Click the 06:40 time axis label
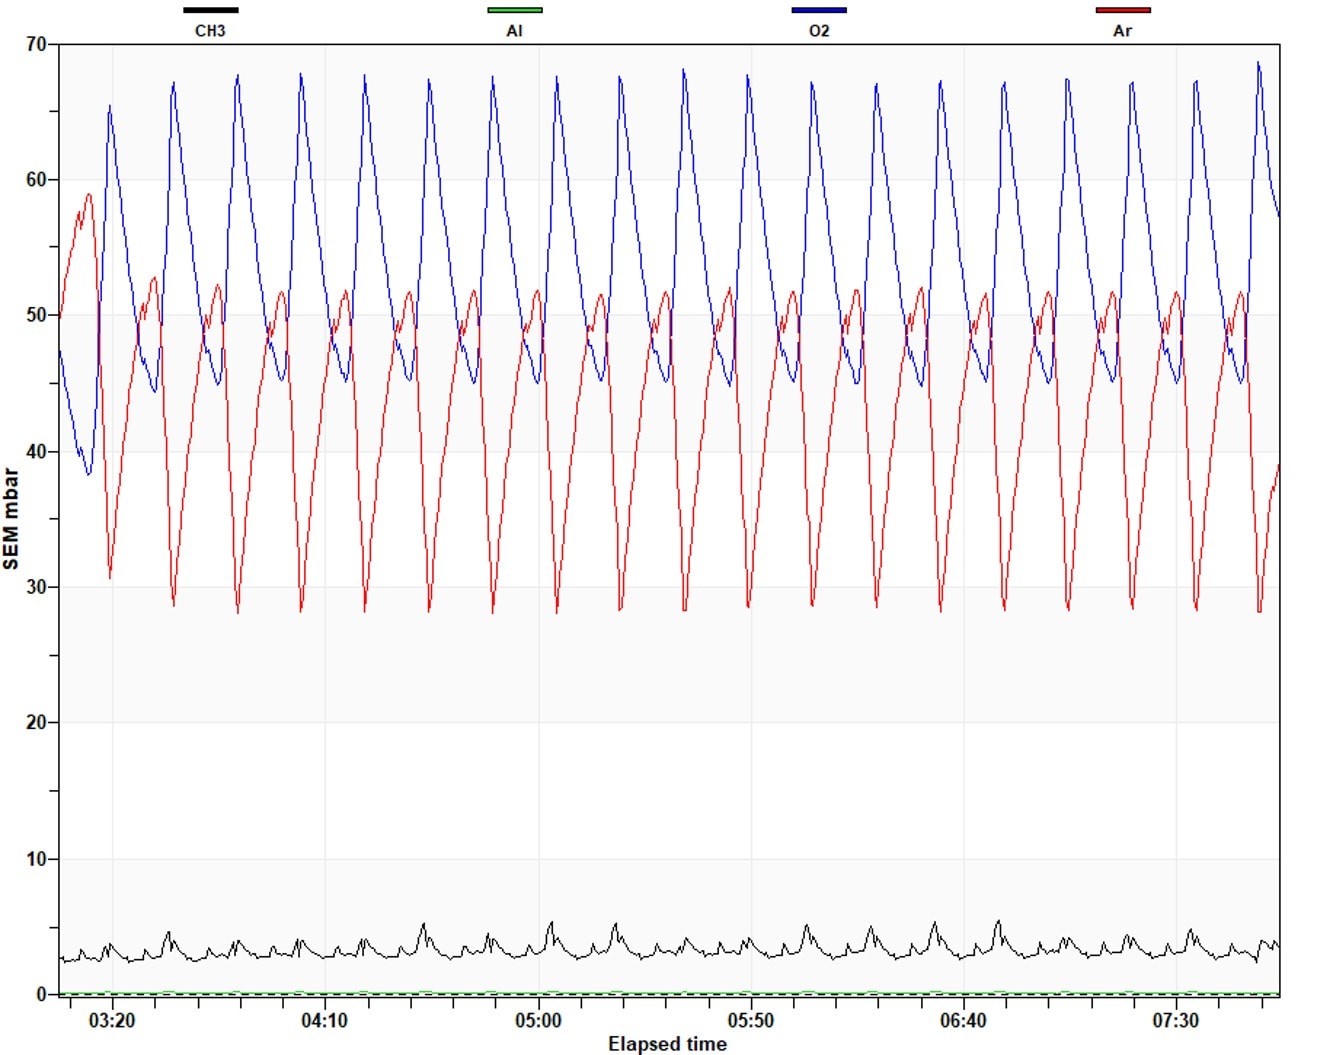1317x1055 pixels. pos(963,1021)
